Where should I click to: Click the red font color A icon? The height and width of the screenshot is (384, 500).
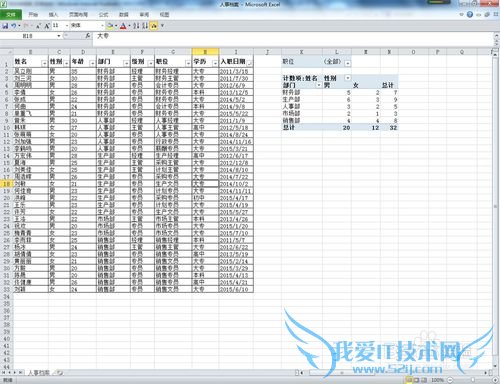click(123, 26)
